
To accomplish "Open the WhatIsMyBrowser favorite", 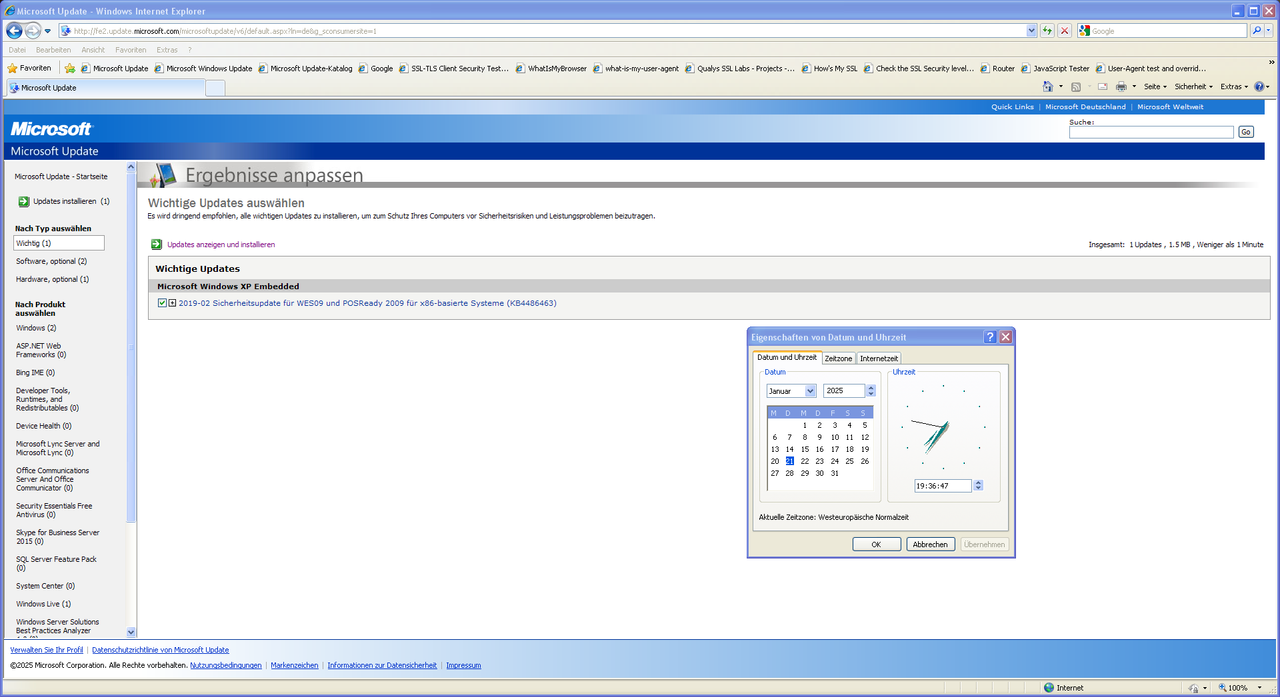I will pos(551,68).
